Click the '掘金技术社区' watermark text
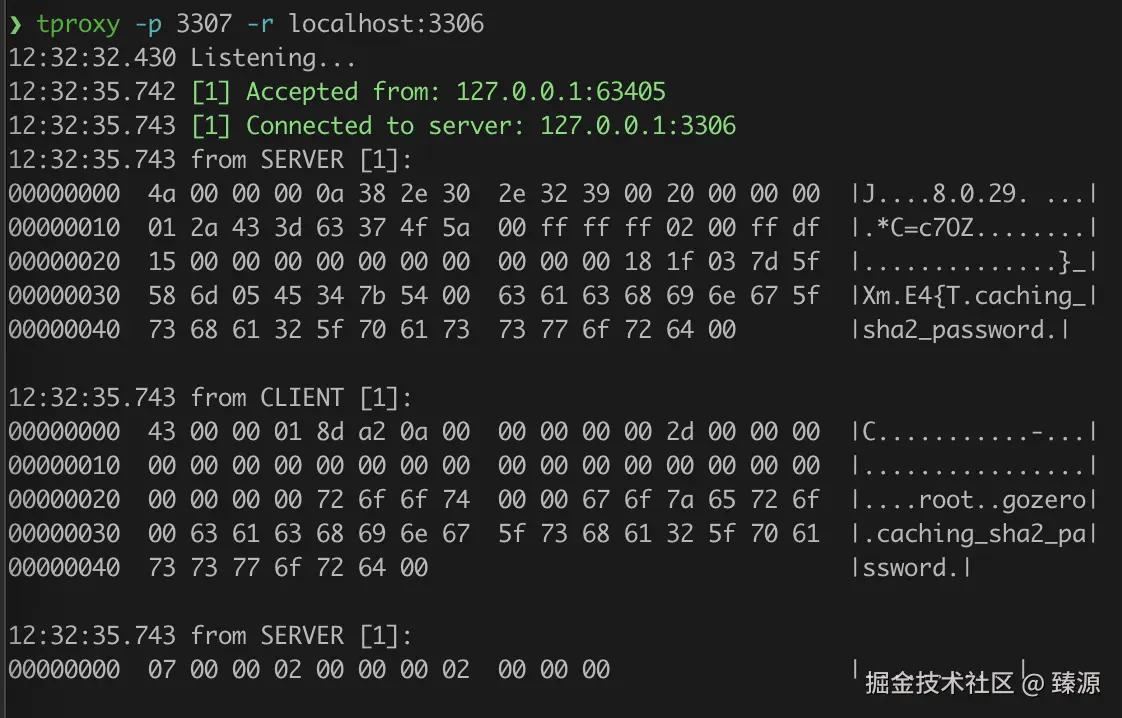Screen dimensions: 1122x718 [x=939, y=683]
